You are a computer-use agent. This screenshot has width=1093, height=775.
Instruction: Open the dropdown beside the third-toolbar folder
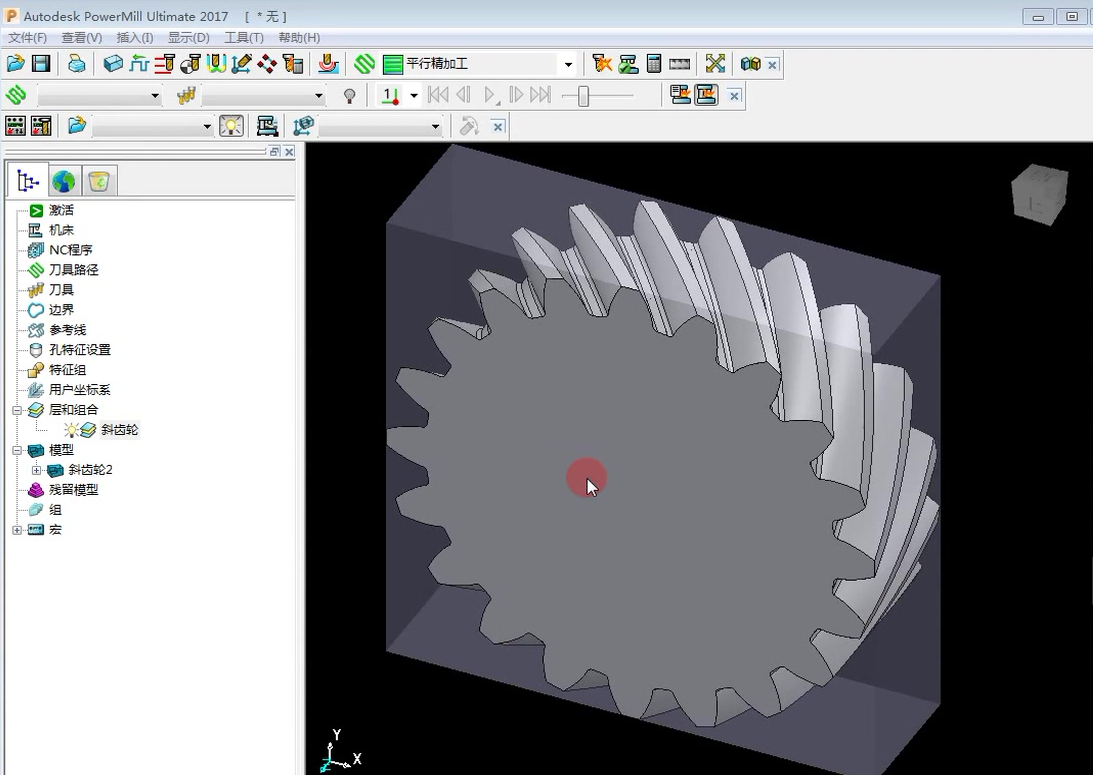click(207, 126)
